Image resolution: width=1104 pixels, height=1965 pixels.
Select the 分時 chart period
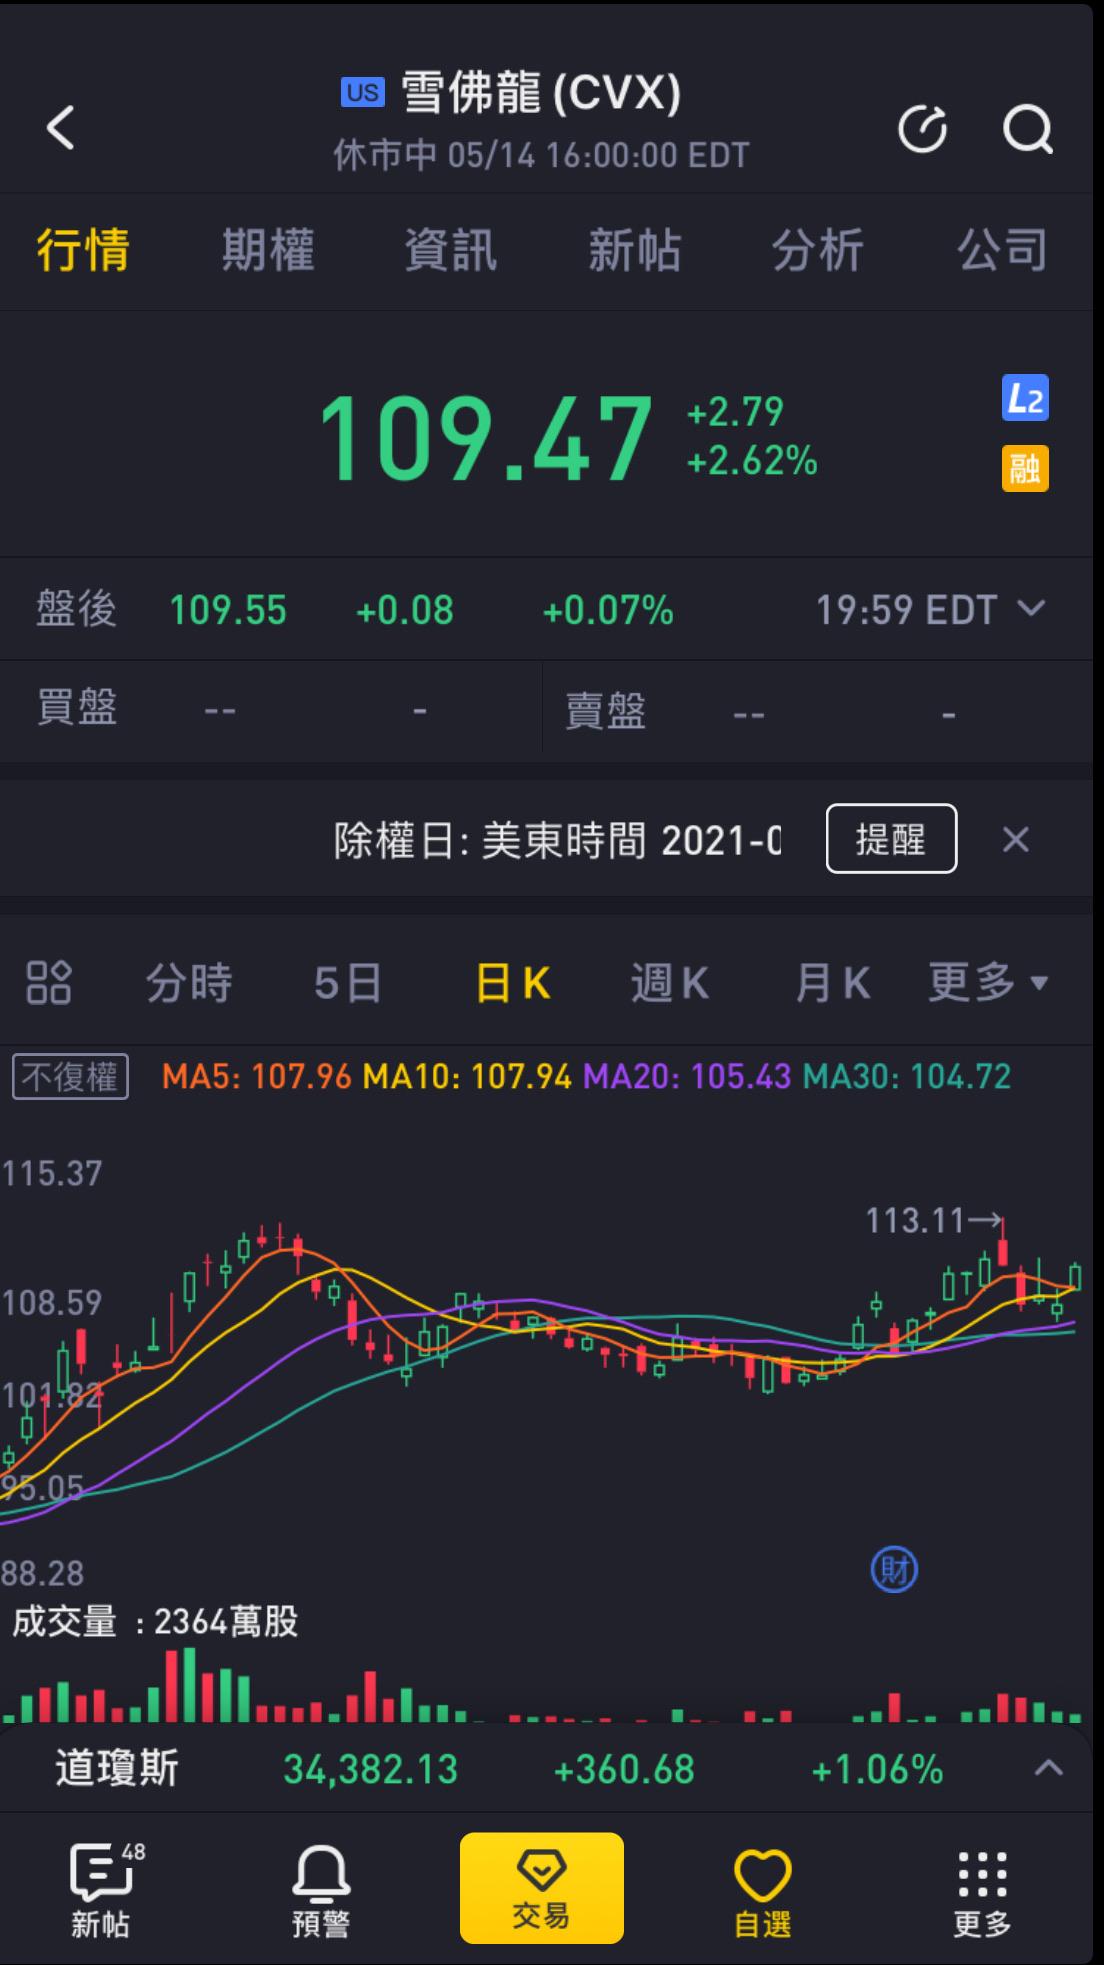coord(189,983)
